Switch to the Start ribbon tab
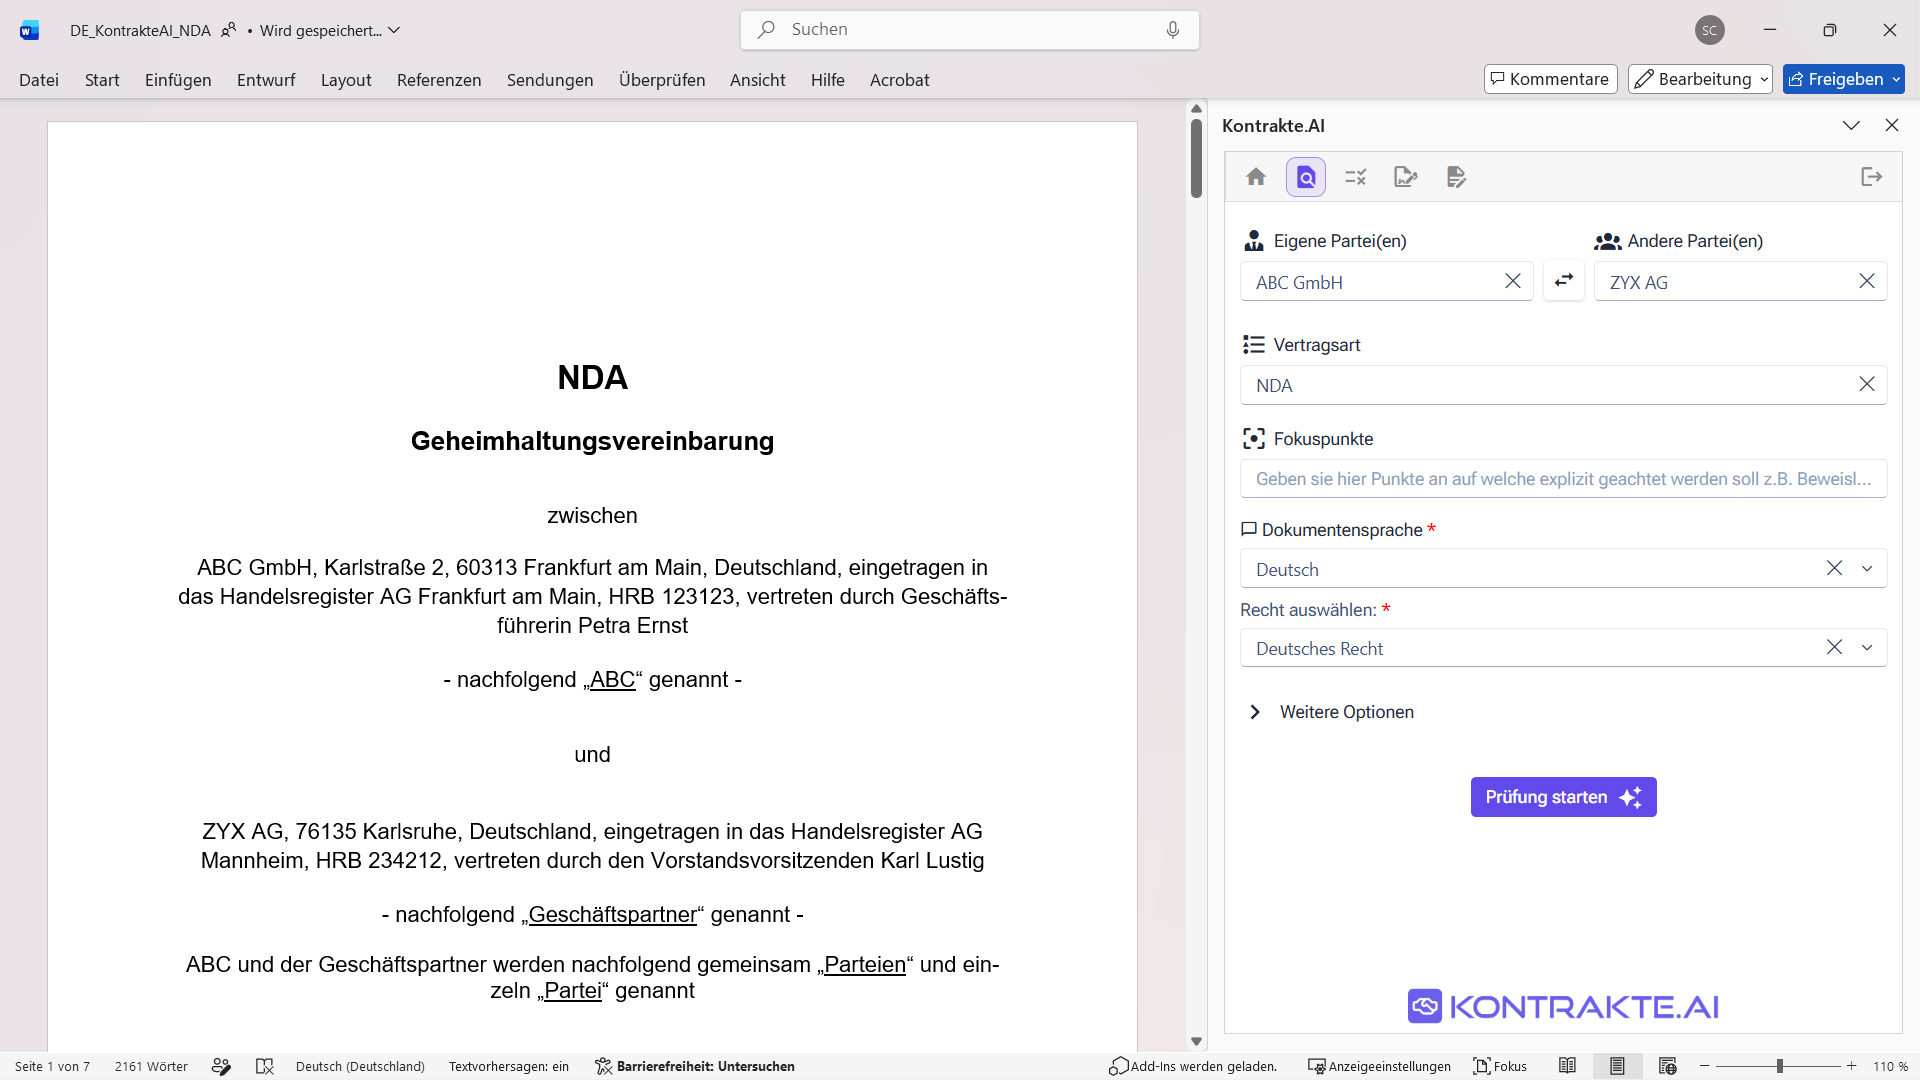1920x1080 pixels. click(102, 80)
